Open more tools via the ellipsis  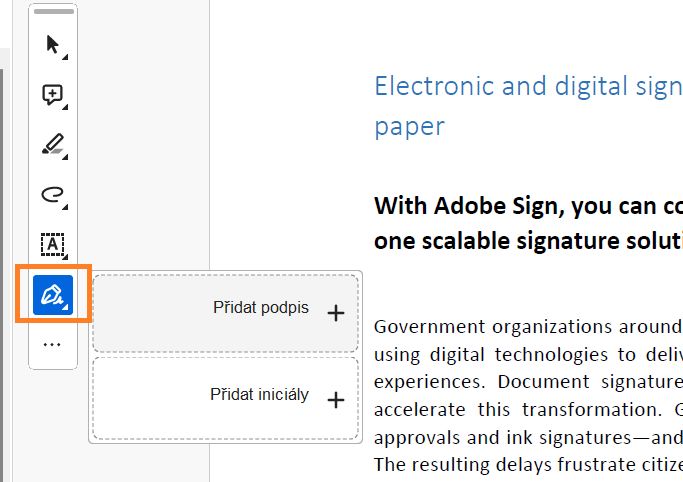[x=52, y=344]
